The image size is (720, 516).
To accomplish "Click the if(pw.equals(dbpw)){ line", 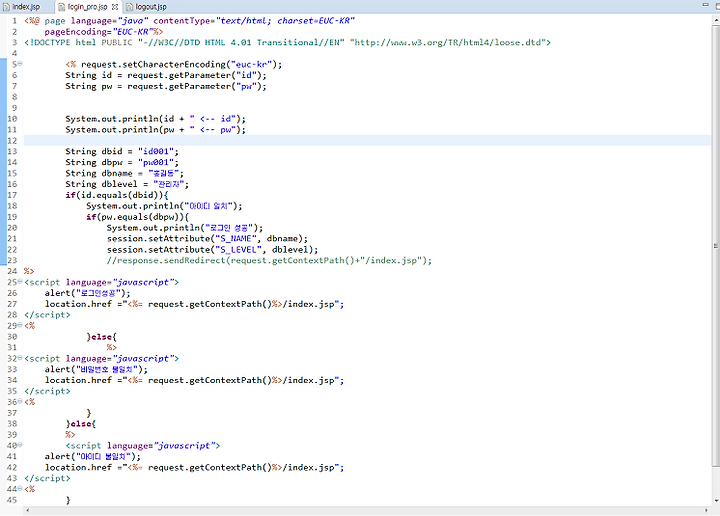I will tap(137, 217).
